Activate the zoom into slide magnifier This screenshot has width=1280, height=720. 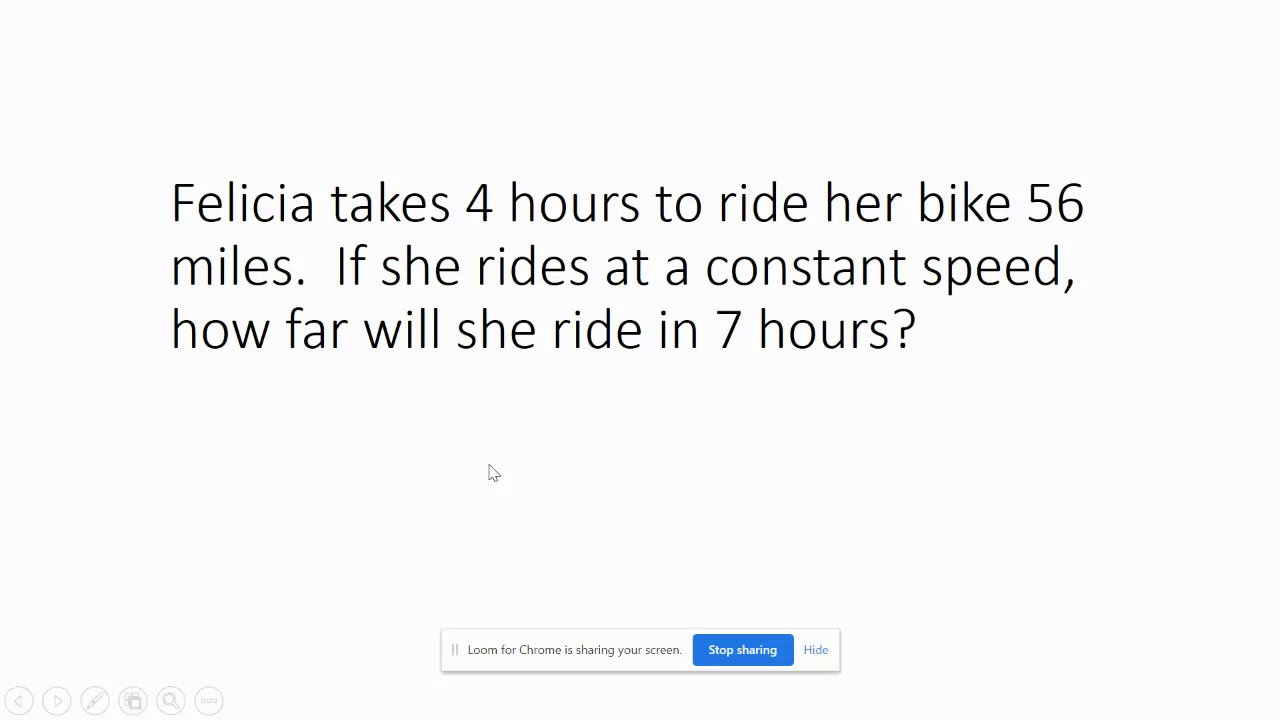point(171,701)
